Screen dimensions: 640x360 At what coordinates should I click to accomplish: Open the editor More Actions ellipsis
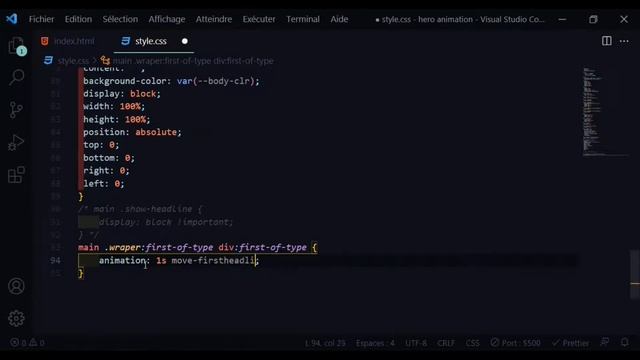click(624, 41)
